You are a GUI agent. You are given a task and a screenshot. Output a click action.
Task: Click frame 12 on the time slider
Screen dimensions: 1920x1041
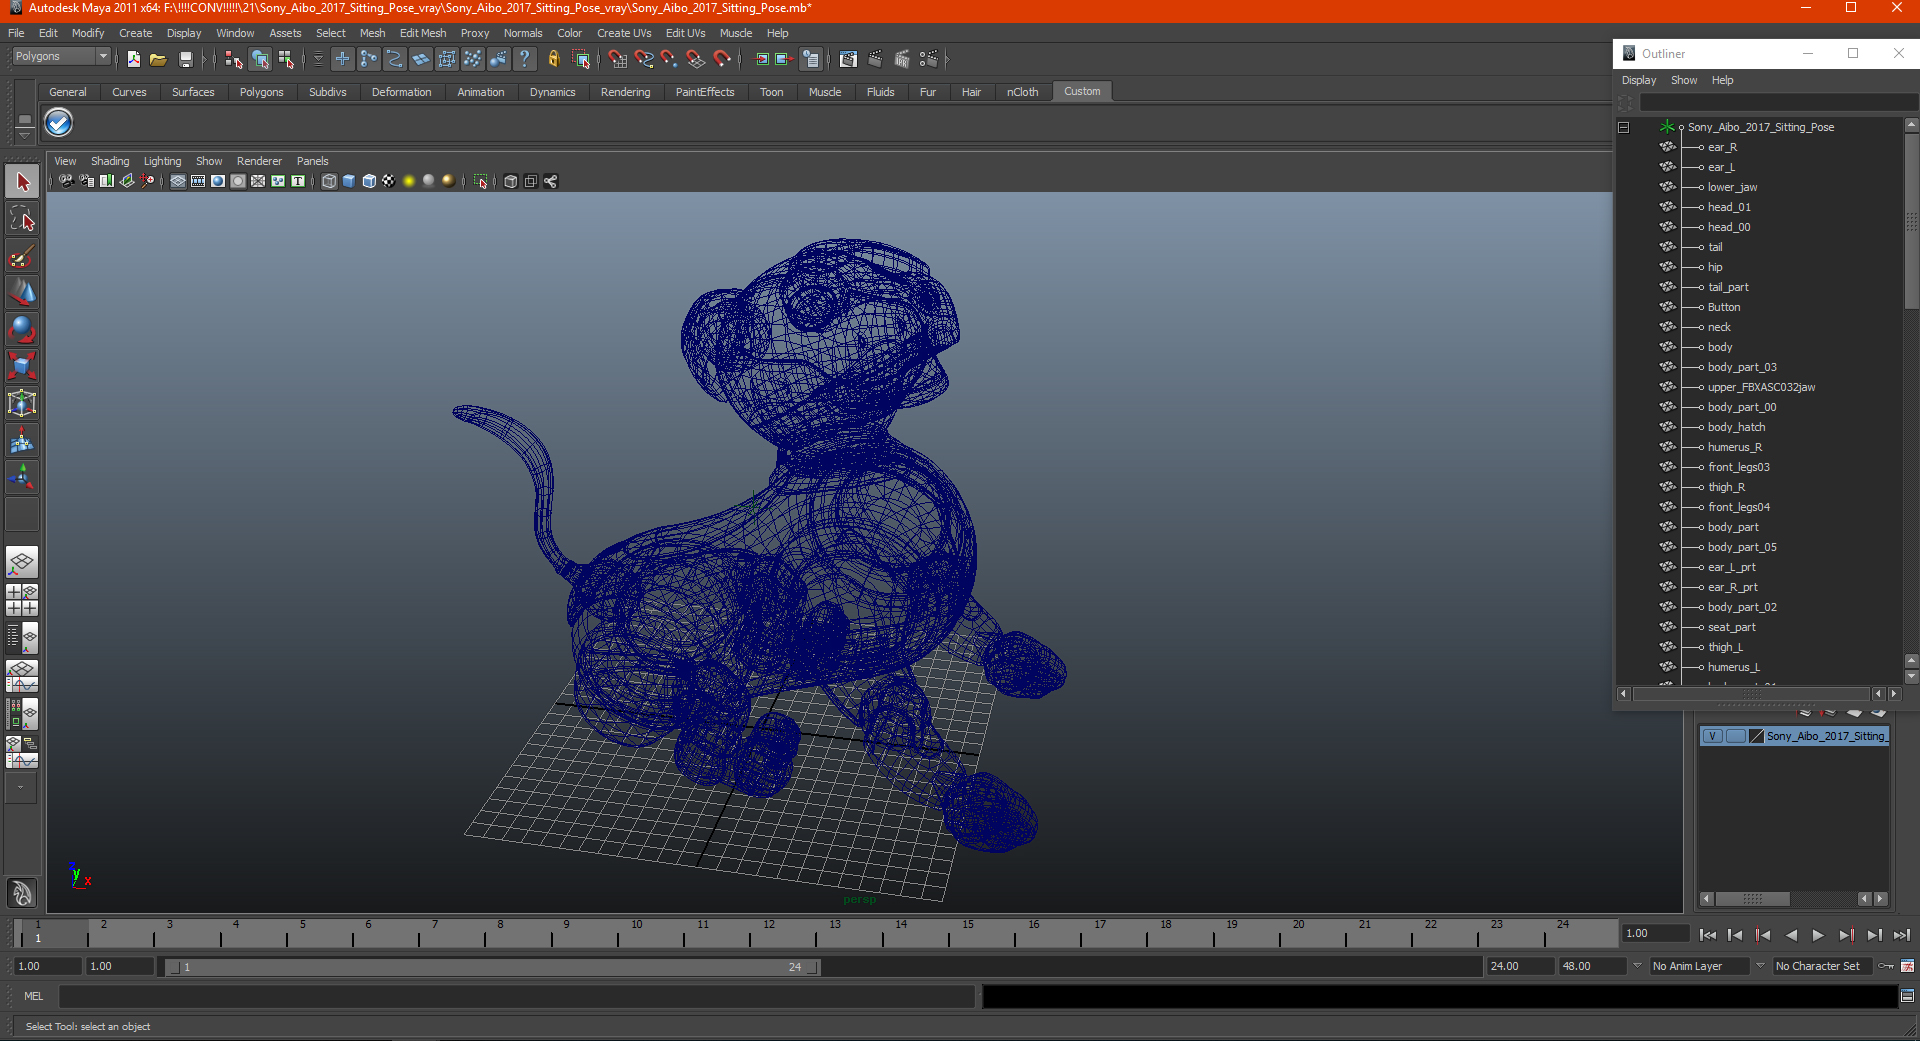[x=769, y=933]
